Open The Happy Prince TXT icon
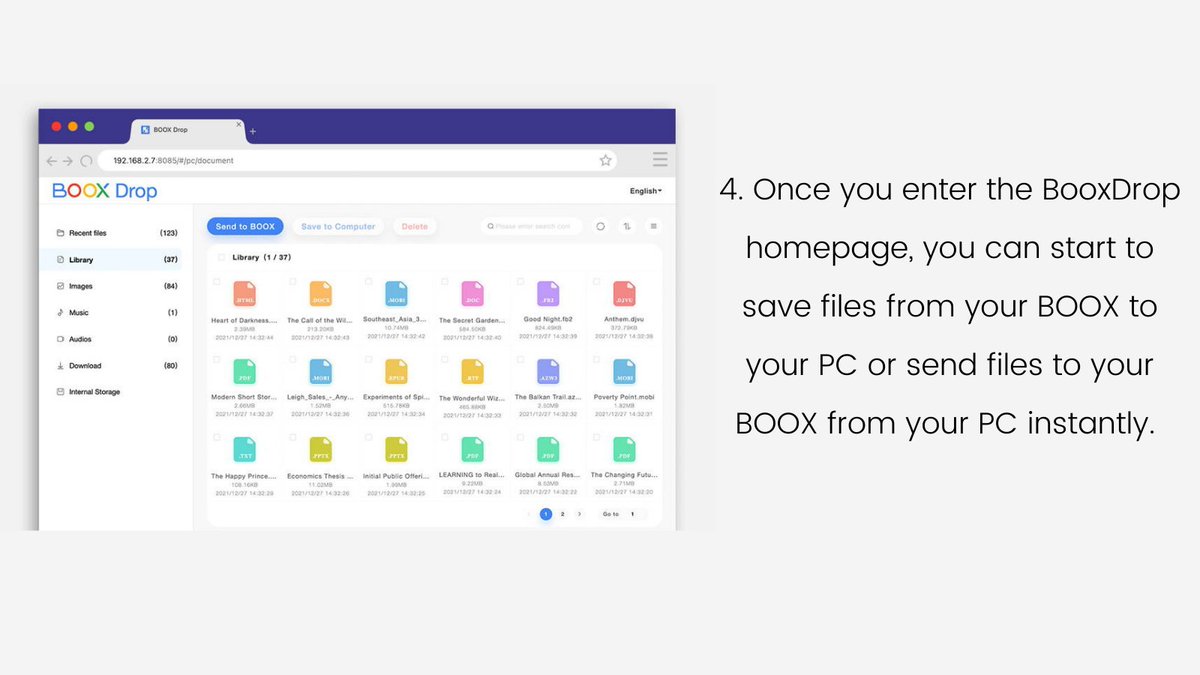This screenshot has height=675, width=1200. 245,449
